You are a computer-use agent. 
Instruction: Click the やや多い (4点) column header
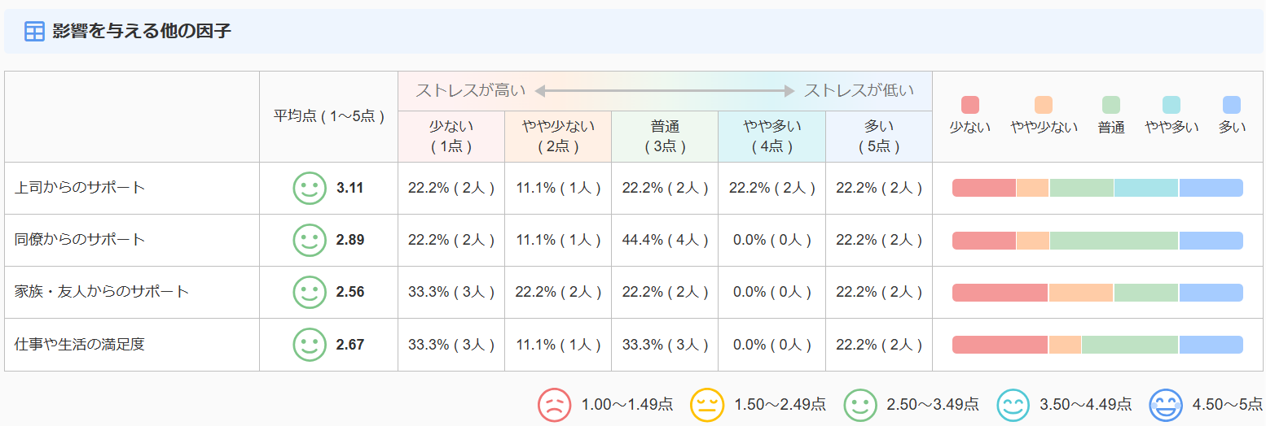771,136
